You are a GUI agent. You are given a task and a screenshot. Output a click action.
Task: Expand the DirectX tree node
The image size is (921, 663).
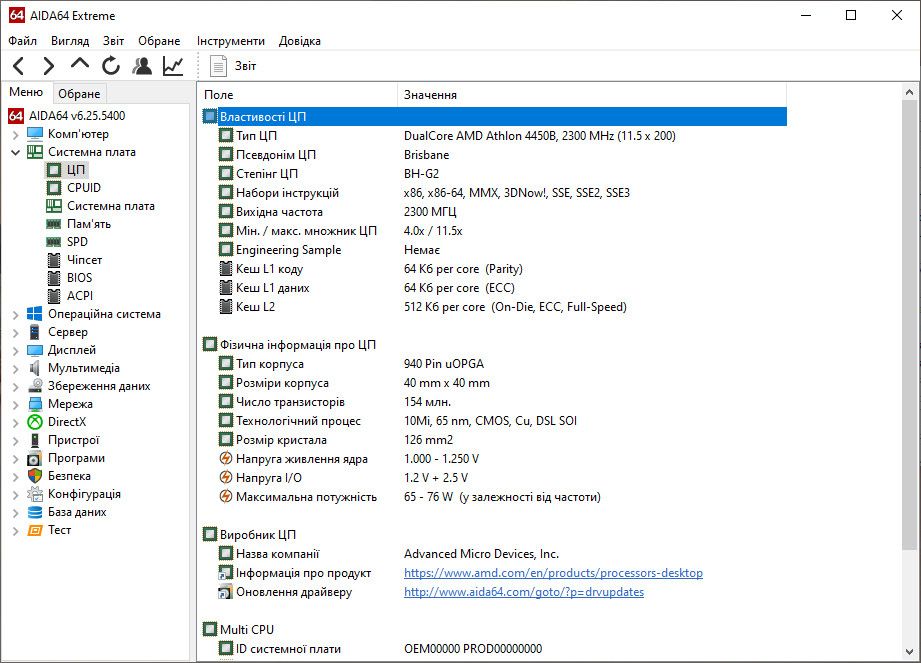(15, 423)
